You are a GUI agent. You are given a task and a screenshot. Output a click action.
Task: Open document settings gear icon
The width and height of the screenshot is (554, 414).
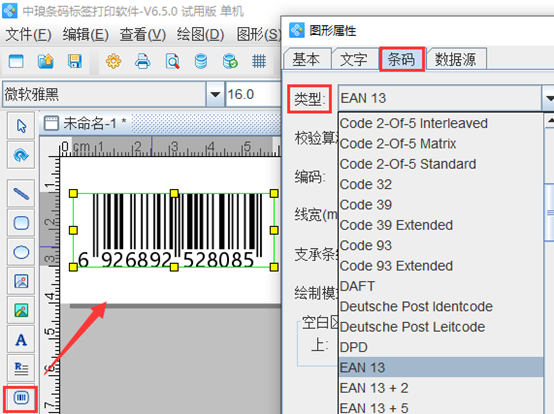click(x=113, y=61)
